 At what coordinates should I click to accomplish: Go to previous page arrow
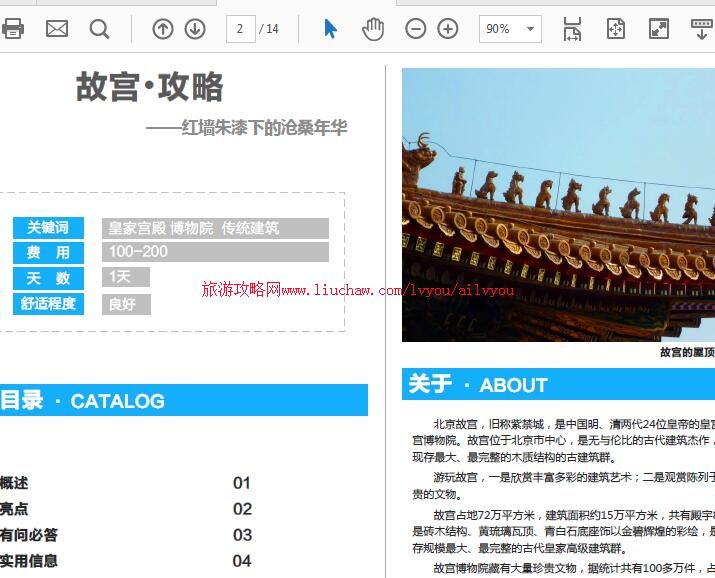(x=163, y=29)
